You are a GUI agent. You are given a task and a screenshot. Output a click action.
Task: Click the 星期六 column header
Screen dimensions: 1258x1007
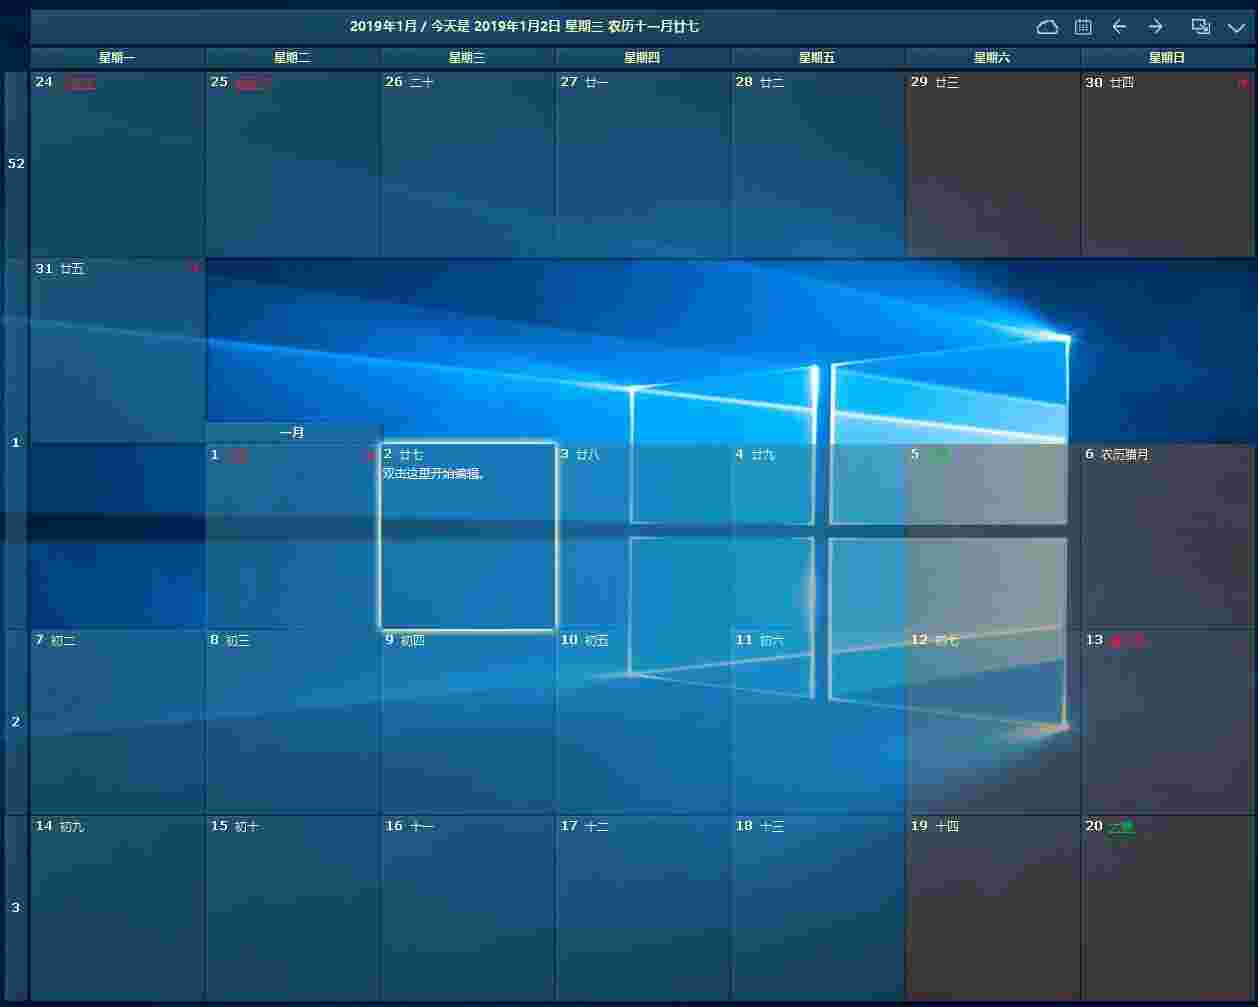coord(992,58)
